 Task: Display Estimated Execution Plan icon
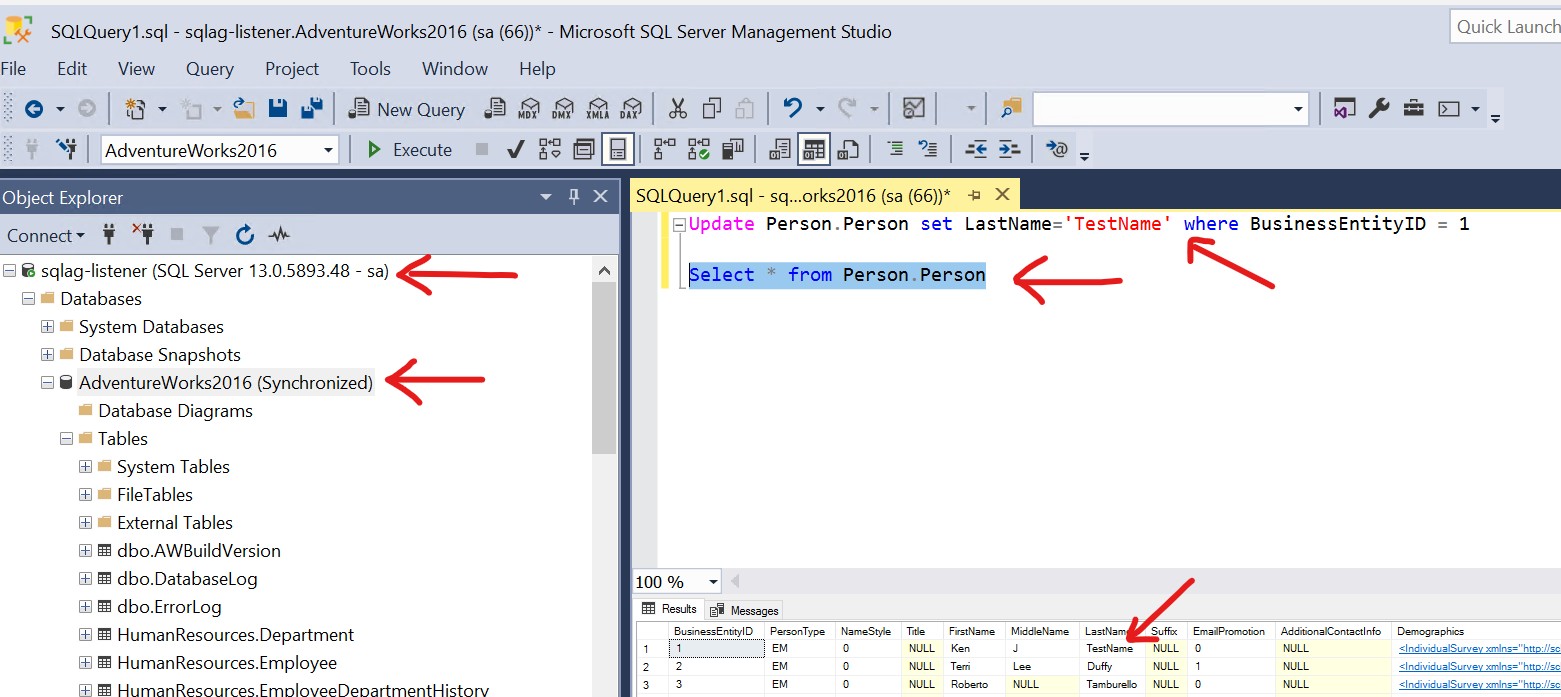click(x=550, y=150)
